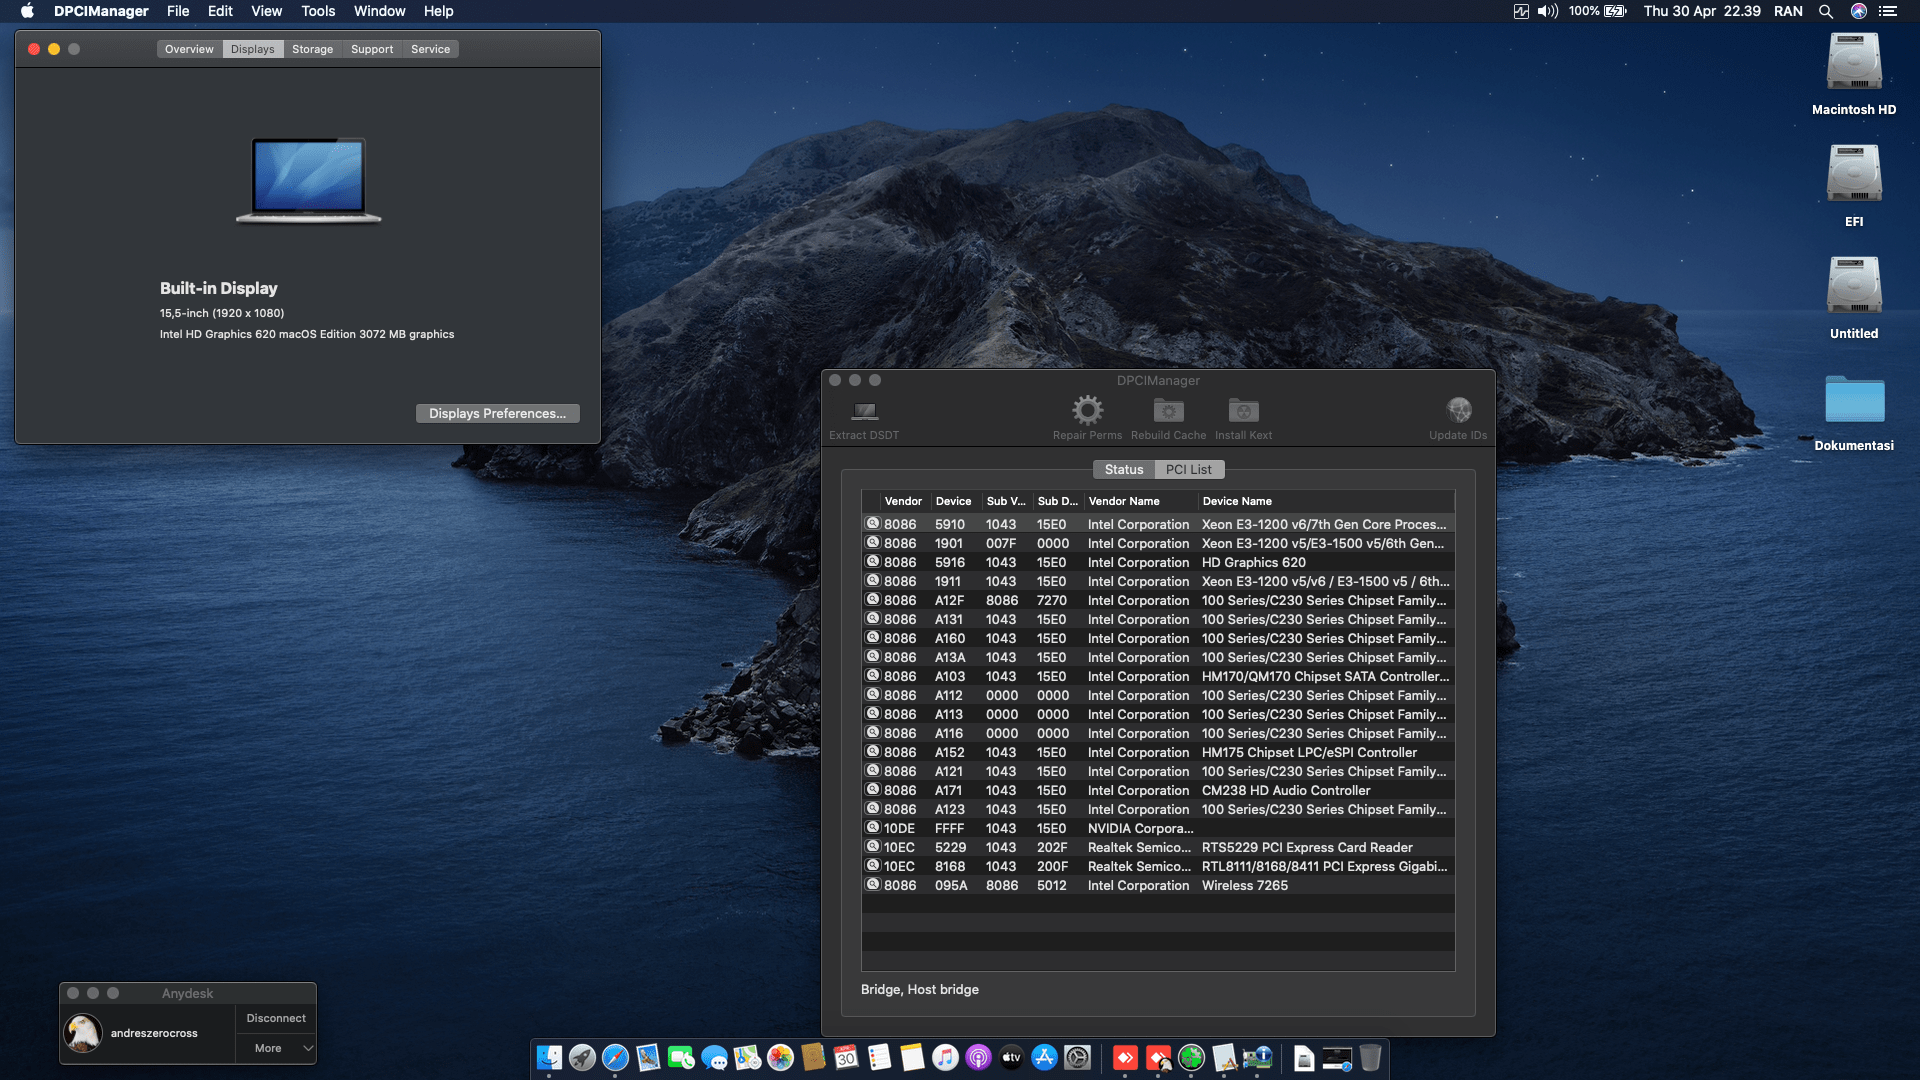
Task: Open Notes from the Dock
Action: coord(912,1057)
